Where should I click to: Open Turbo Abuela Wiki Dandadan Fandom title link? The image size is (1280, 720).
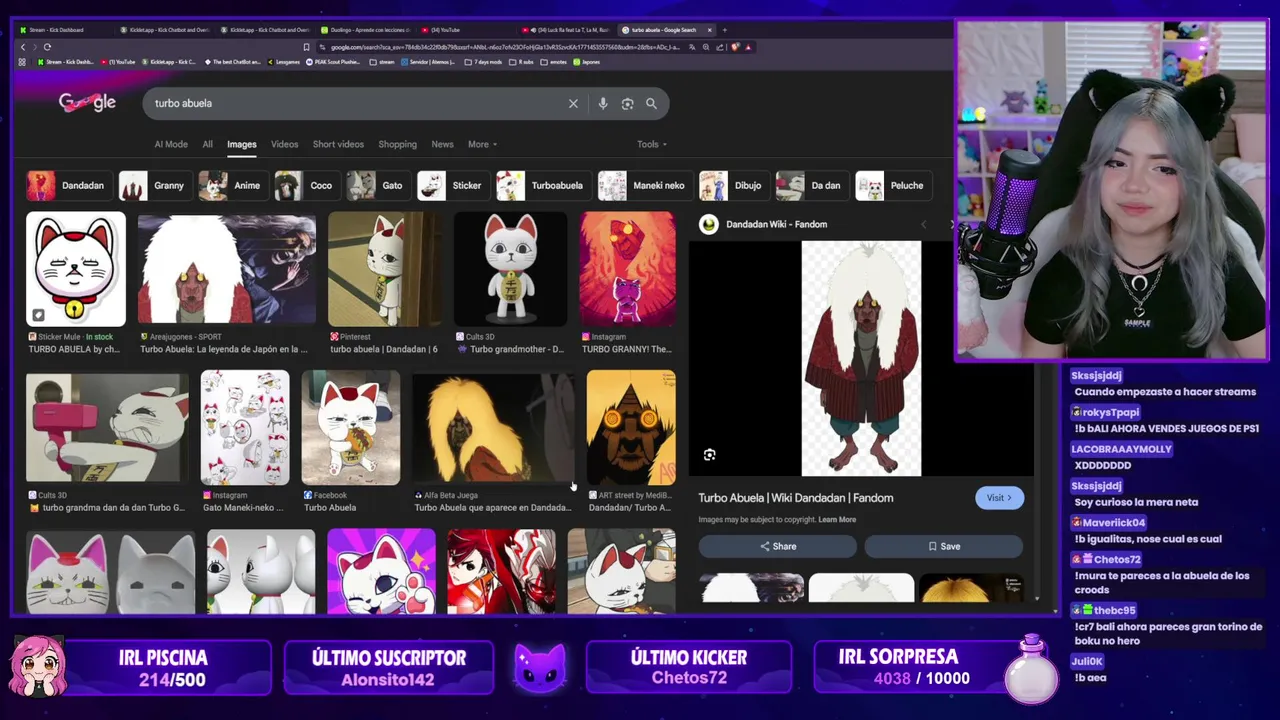pyautogui.click(x=796, y=498)
